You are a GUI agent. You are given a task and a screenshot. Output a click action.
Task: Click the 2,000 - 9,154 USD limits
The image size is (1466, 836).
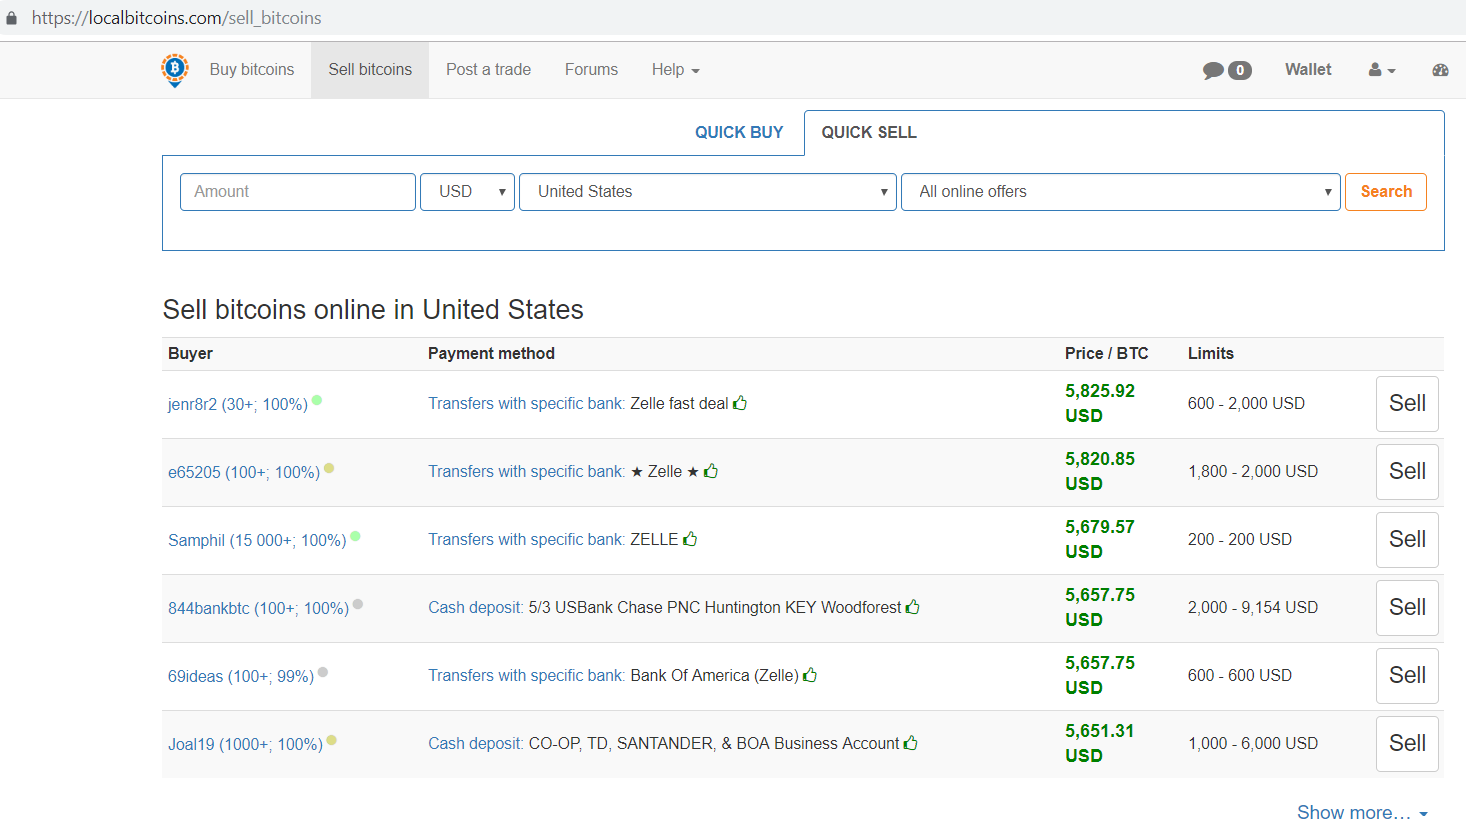1253,607
